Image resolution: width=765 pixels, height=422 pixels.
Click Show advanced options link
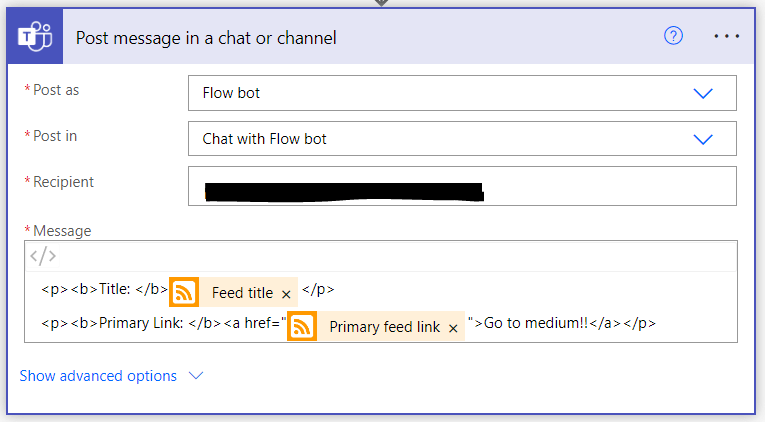(x=98, y=376)
